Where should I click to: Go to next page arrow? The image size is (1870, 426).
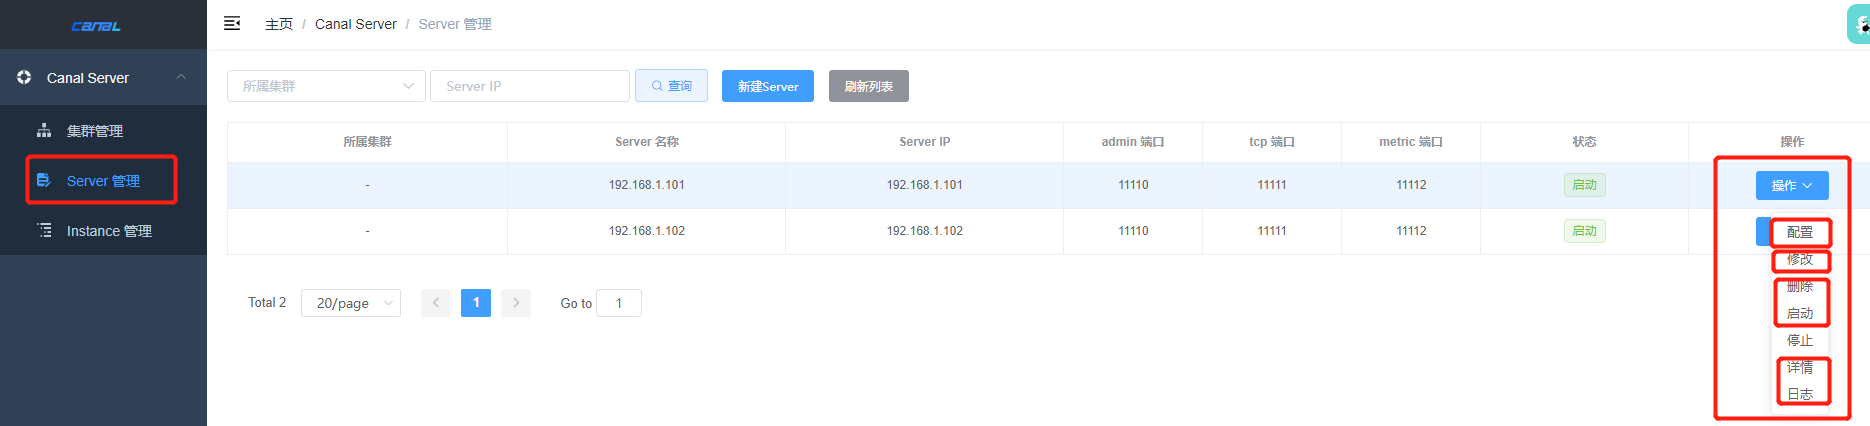(516, 303)
